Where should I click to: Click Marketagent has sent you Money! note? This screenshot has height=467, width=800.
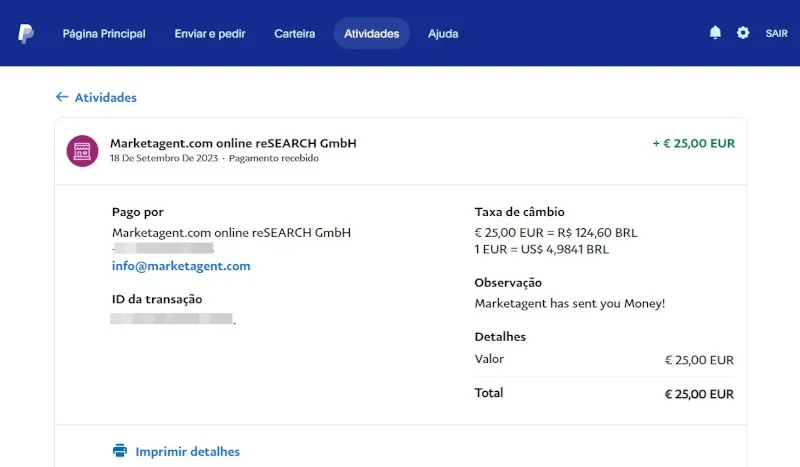pyautogui.click(x=570, y=304)
